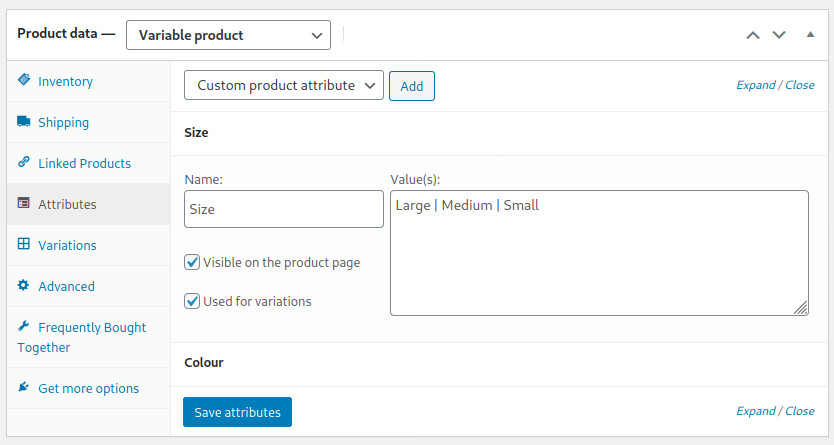Uncheck Used for variations checkbox
The image size is (834, 445).
[x=192, y=301]
